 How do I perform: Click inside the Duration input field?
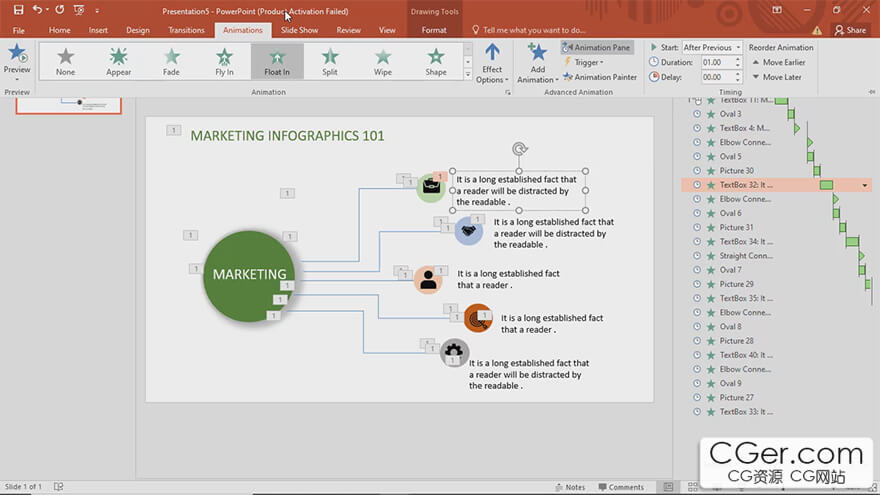(x=714, y=62)
